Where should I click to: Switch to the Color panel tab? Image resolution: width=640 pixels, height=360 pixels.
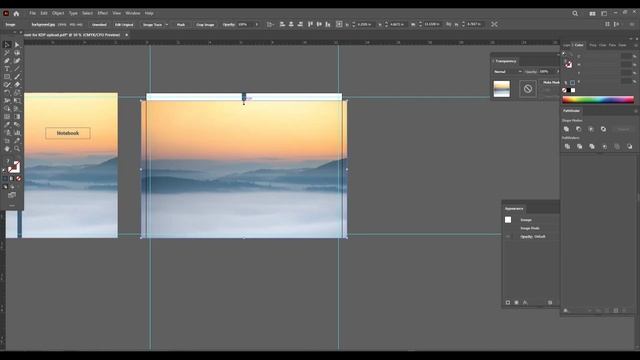579,45
